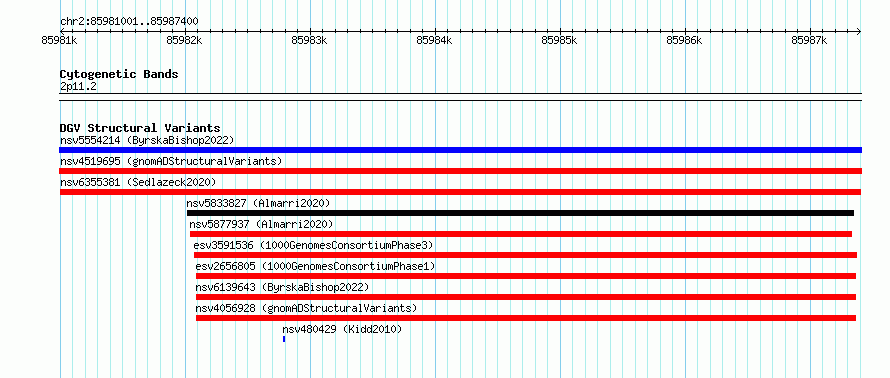Screen dimensions: 890x378
Task: Select the small blue nsv480429 marker
Action: pos(284,339)
